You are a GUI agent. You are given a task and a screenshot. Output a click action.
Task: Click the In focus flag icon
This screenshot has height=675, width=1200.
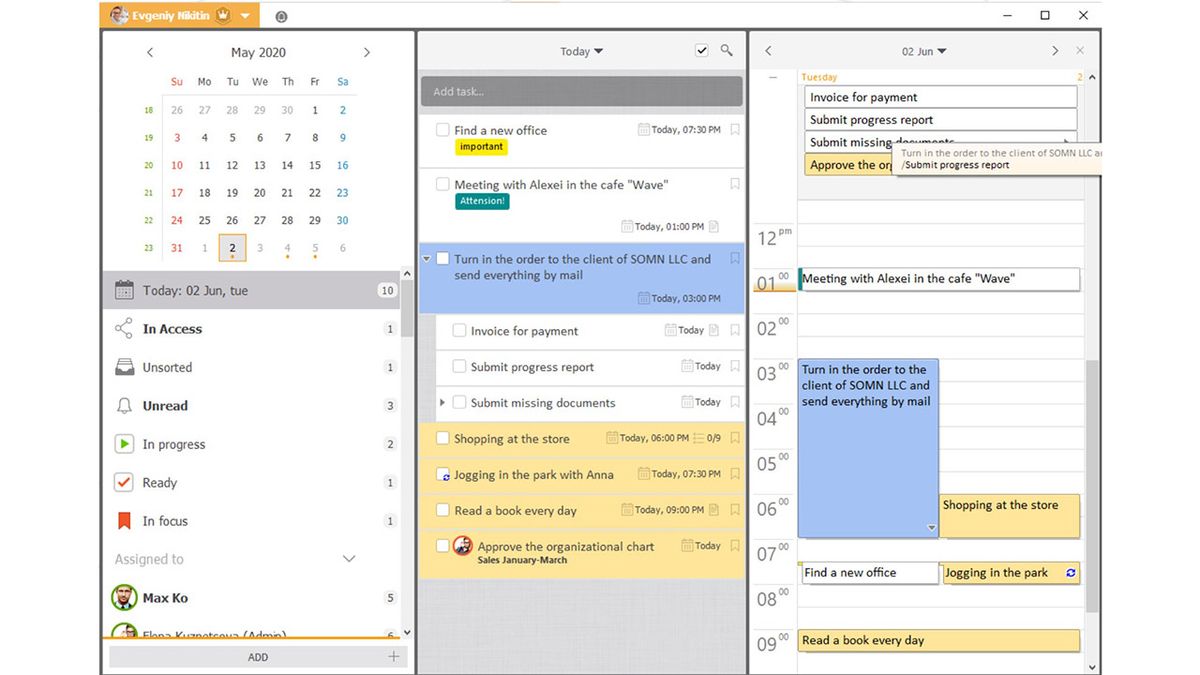124,520
